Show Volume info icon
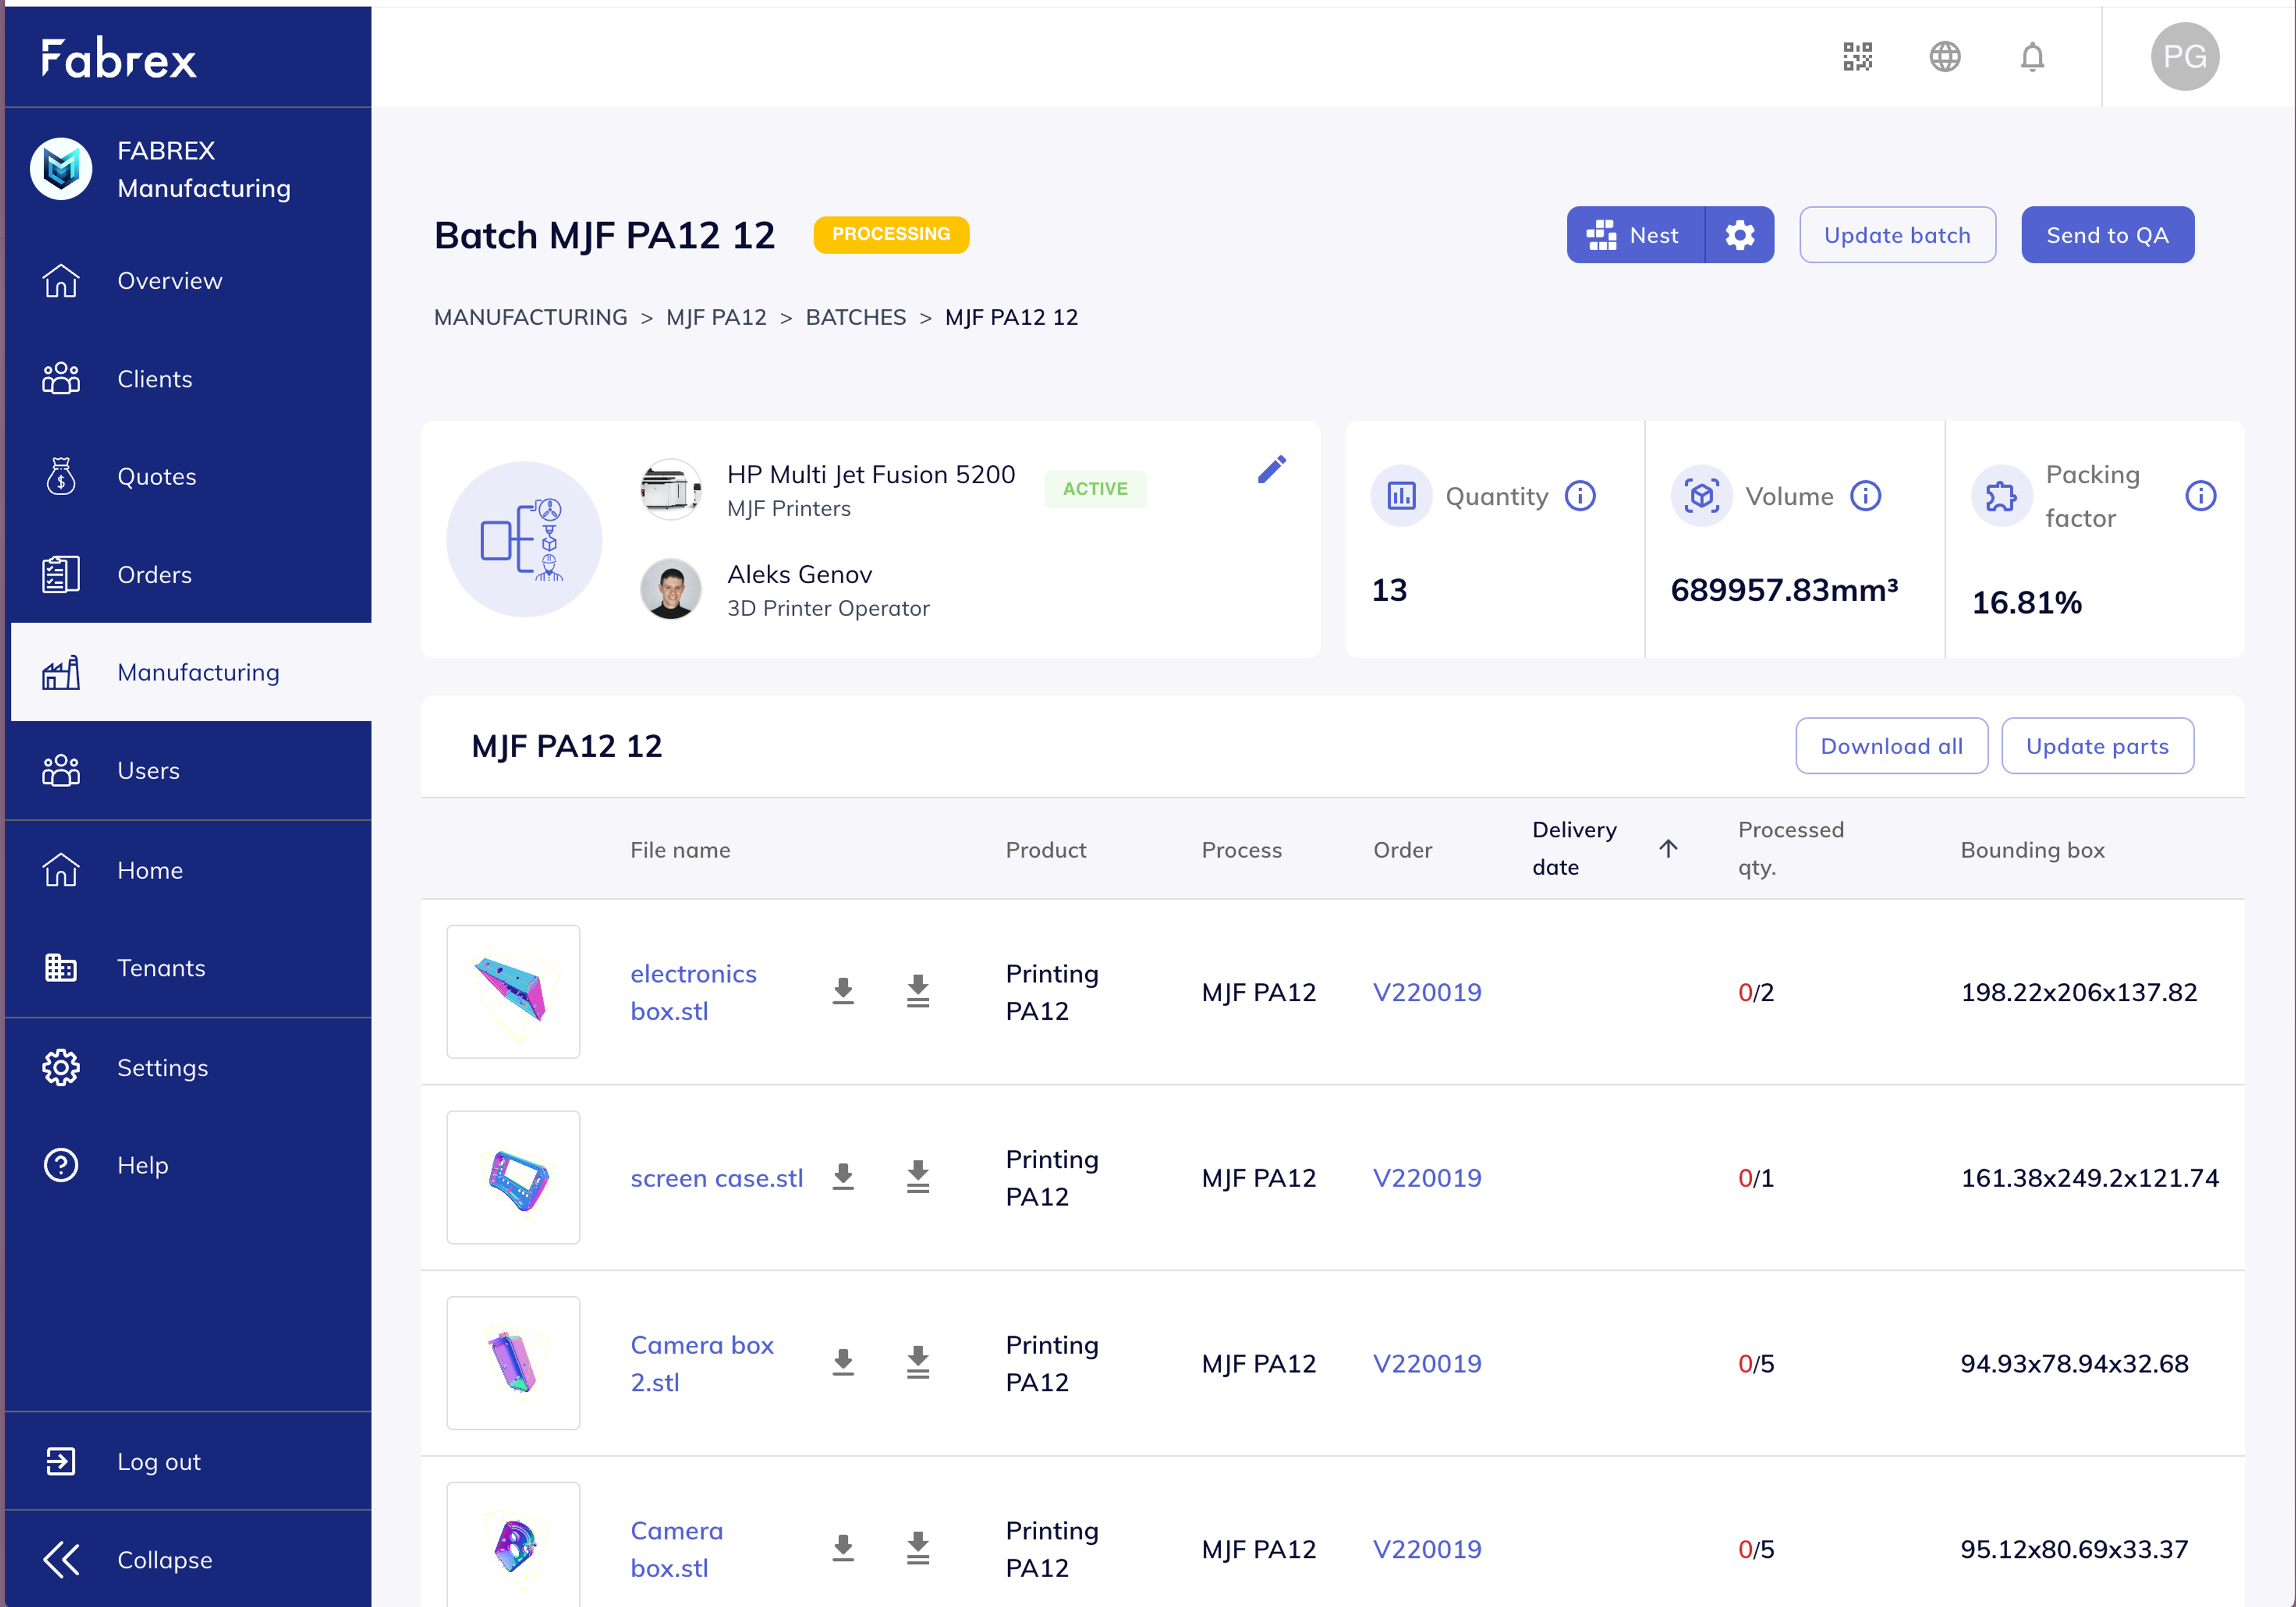Viewport: 2296px width, 1607px height. tap(1865, 496)
